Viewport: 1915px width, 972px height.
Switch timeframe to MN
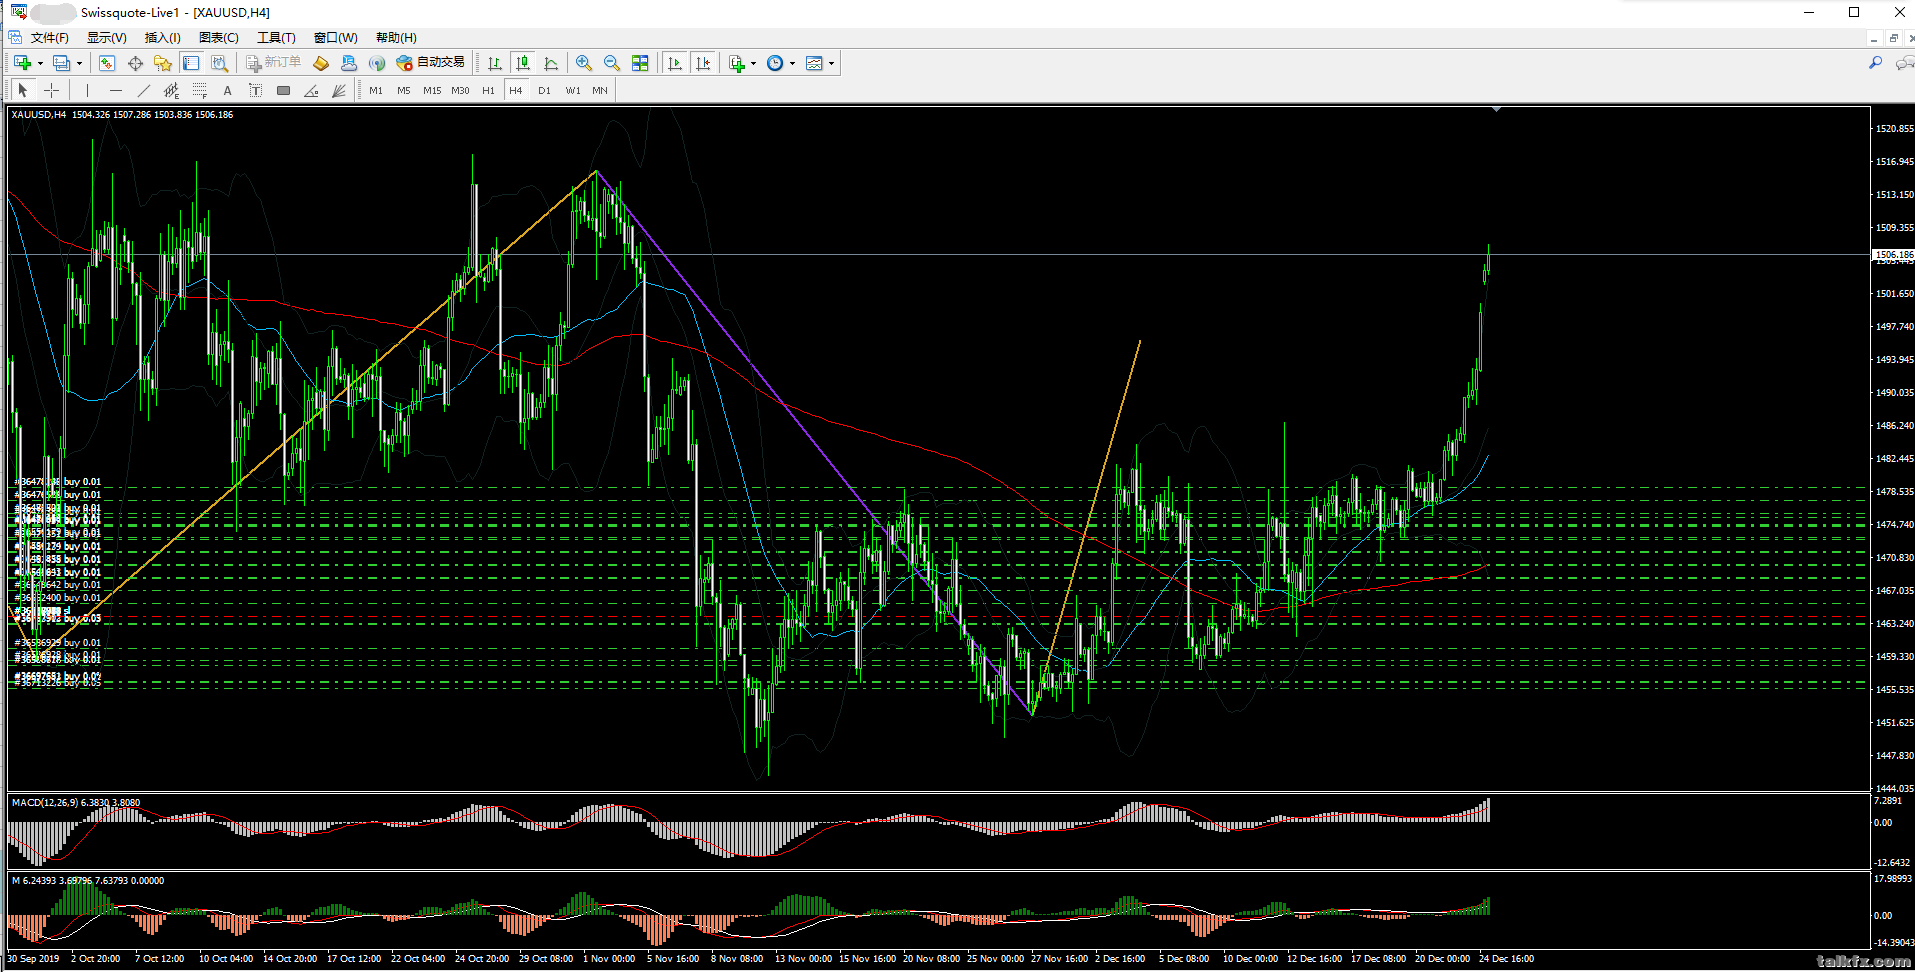click(600, 90)
